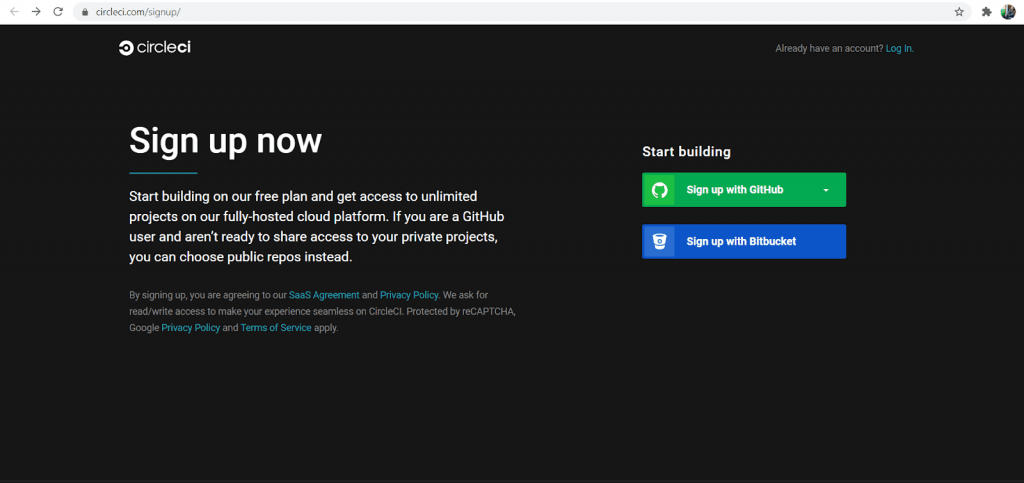Bookmark this page with the star icon
This screenshot has height=483, width=1024.
coord(959,12)
